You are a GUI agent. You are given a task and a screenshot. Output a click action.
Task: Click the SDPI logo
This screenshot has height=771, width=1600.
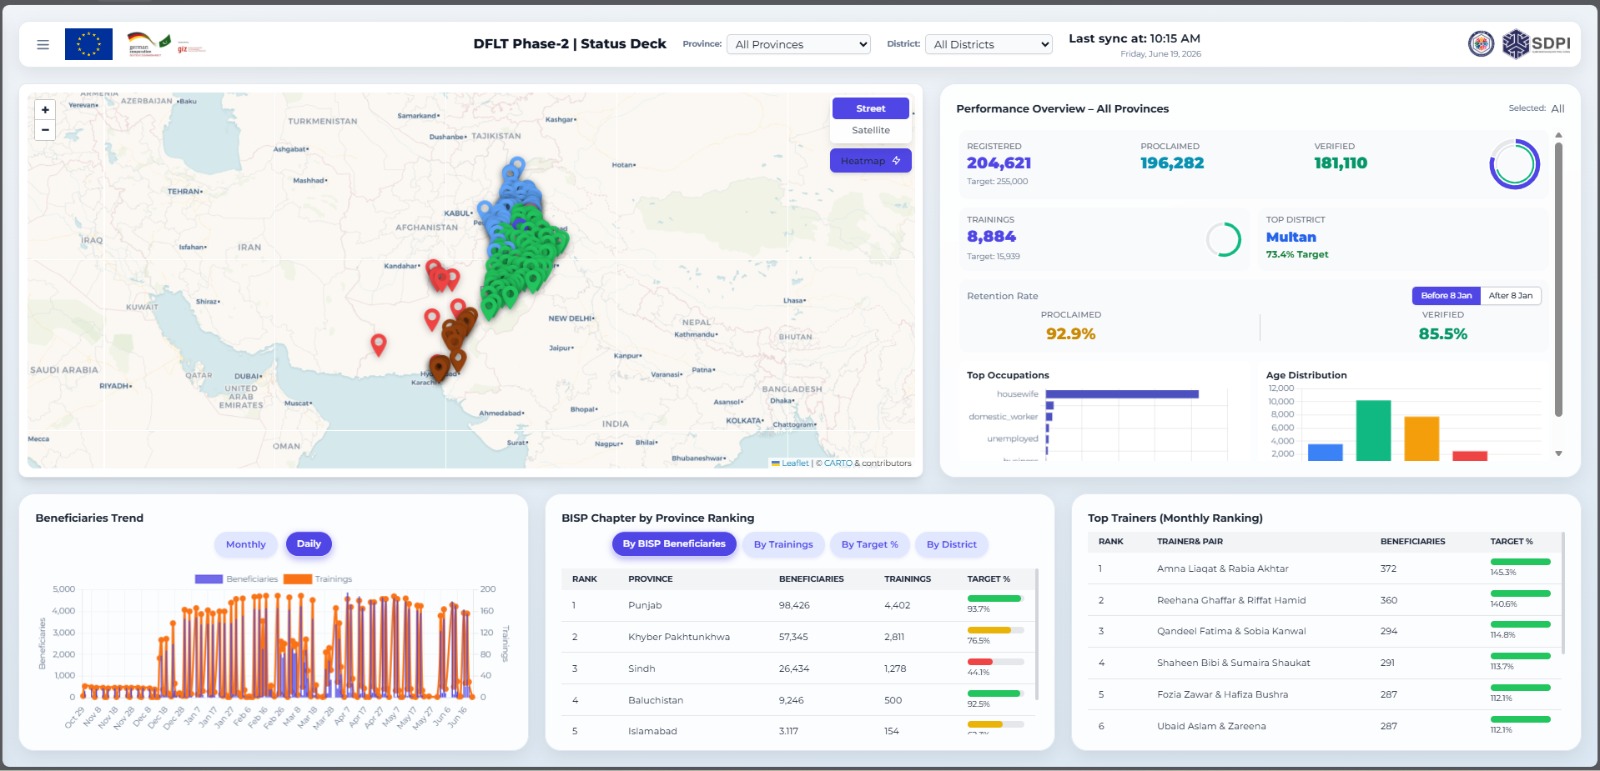[x=1536, y=44]
